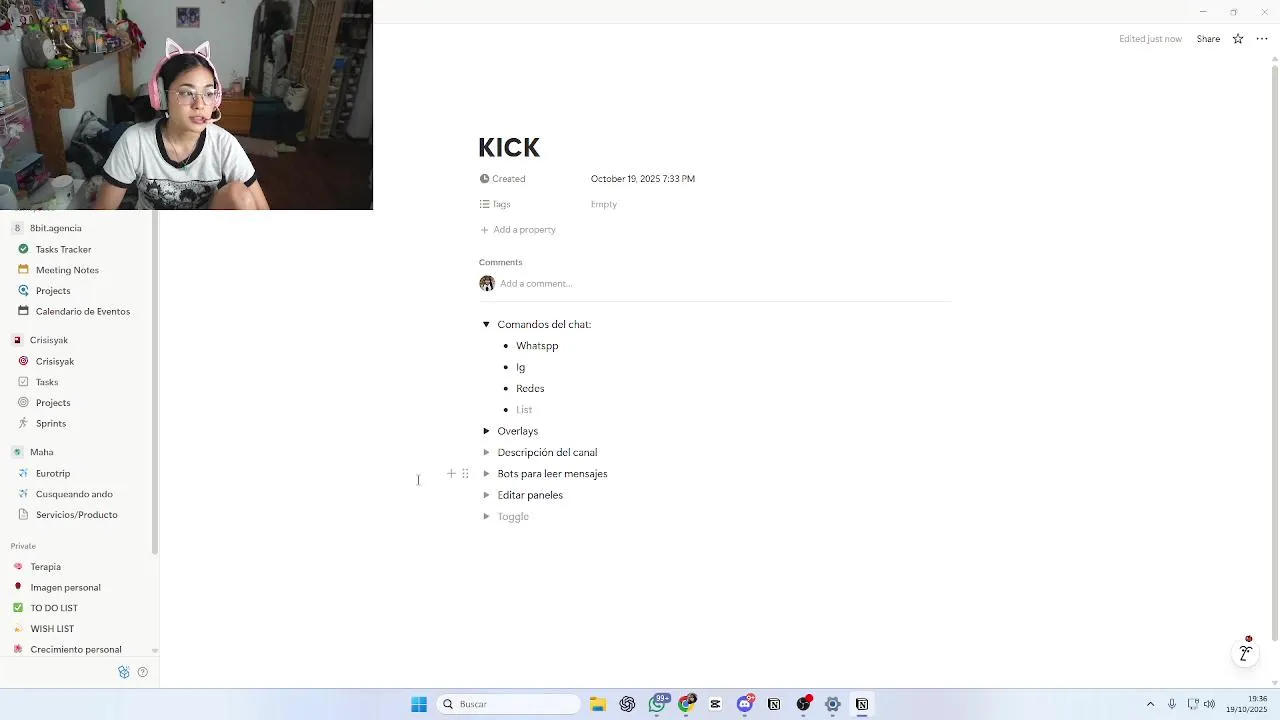Click the Windows taskbar Buscar search box
Viewport: 1280px width, 720px height.
point(509,704)
